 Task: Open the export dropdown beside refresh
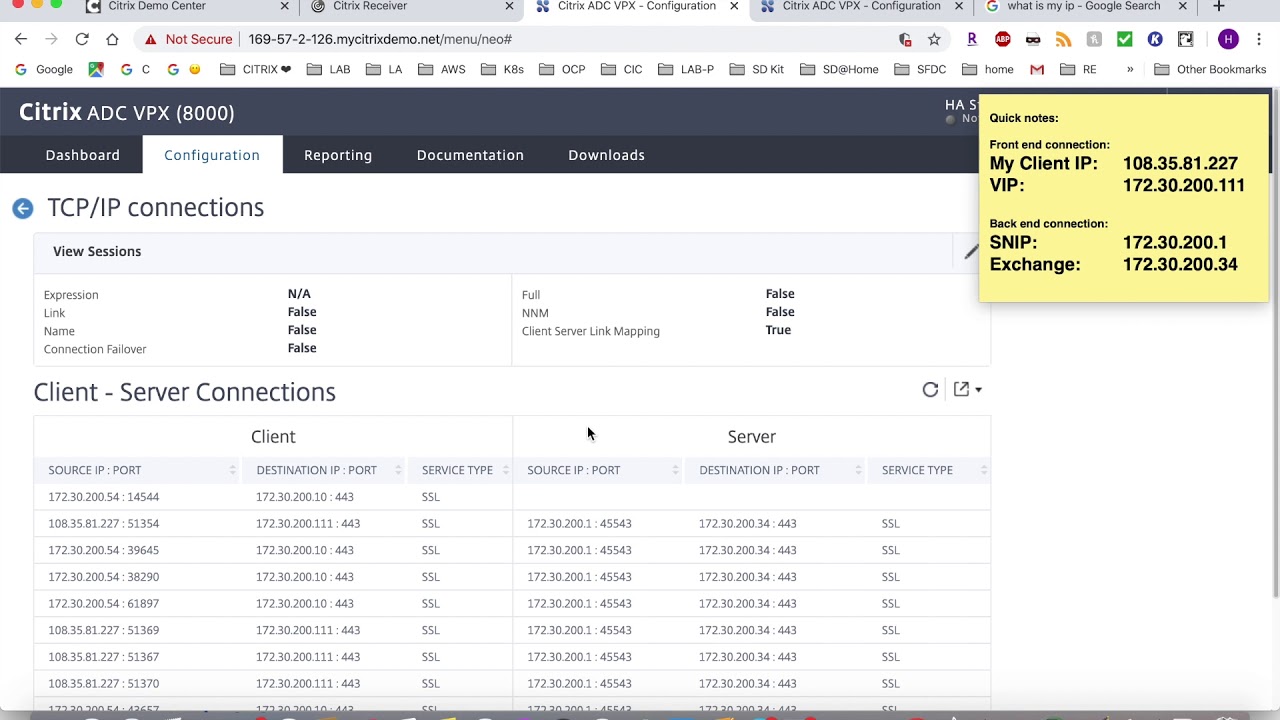(967, 390)
